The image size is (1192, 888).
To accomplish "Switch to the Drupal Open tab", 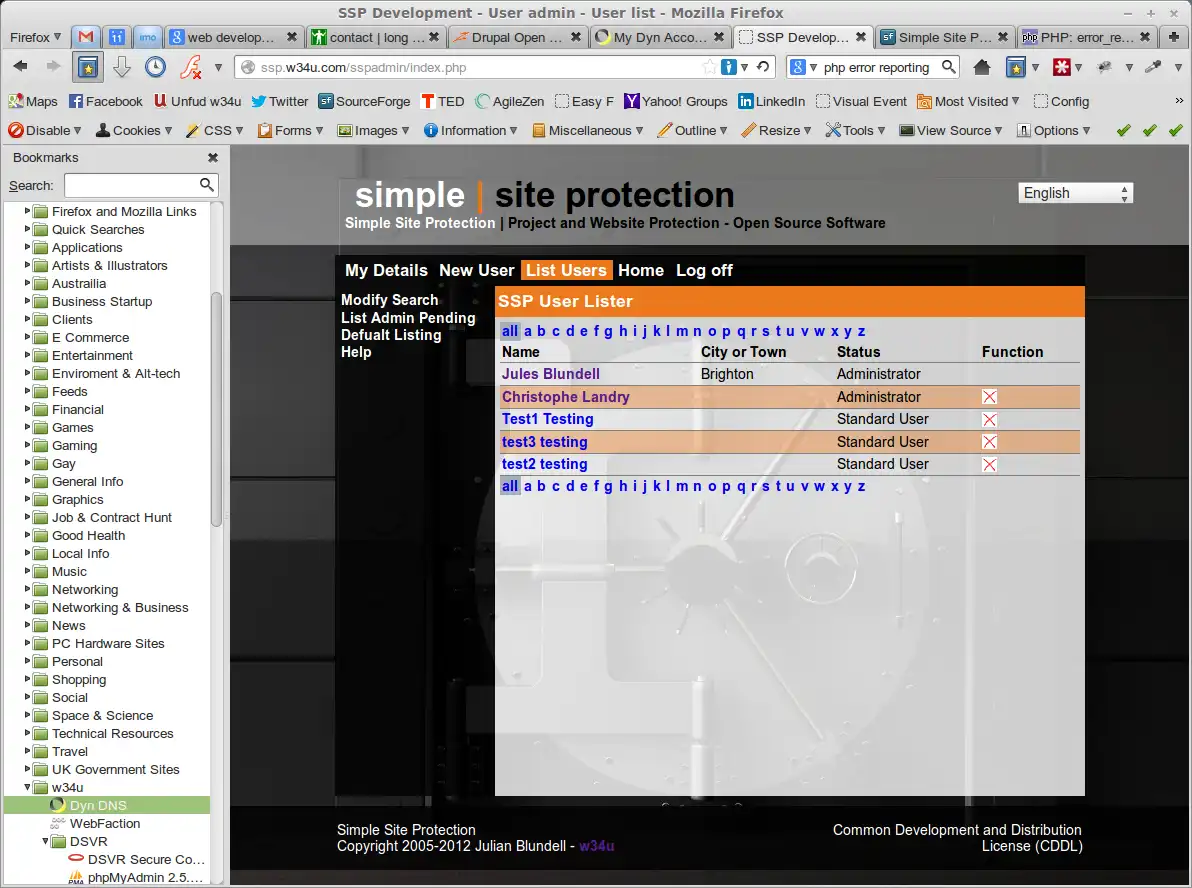I will coord(516,36).
